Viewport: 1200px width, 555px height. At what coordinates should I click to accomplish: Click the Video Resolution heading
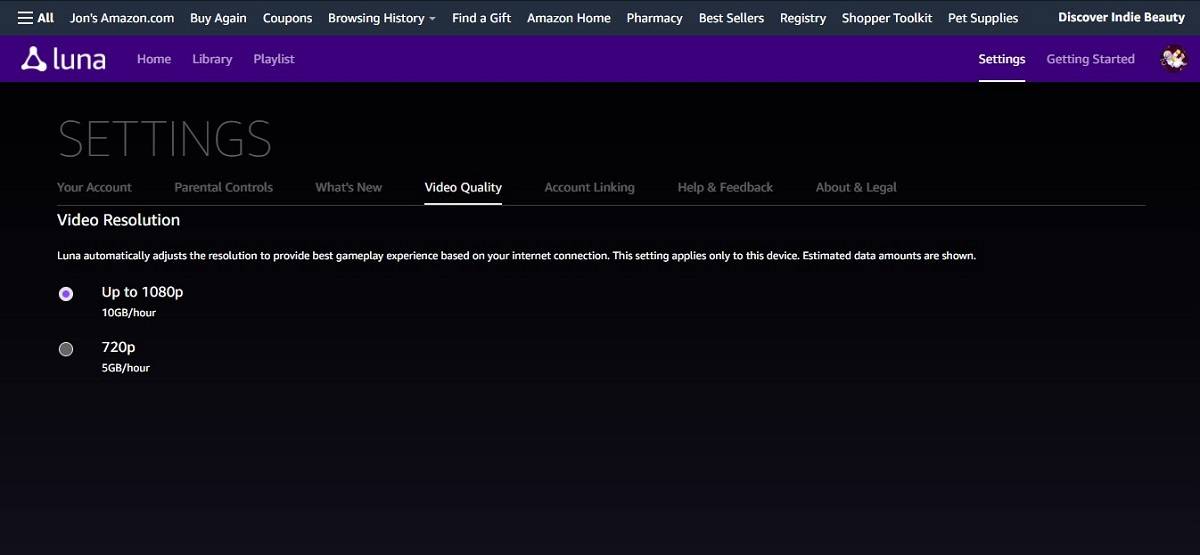tap(118, 220)
